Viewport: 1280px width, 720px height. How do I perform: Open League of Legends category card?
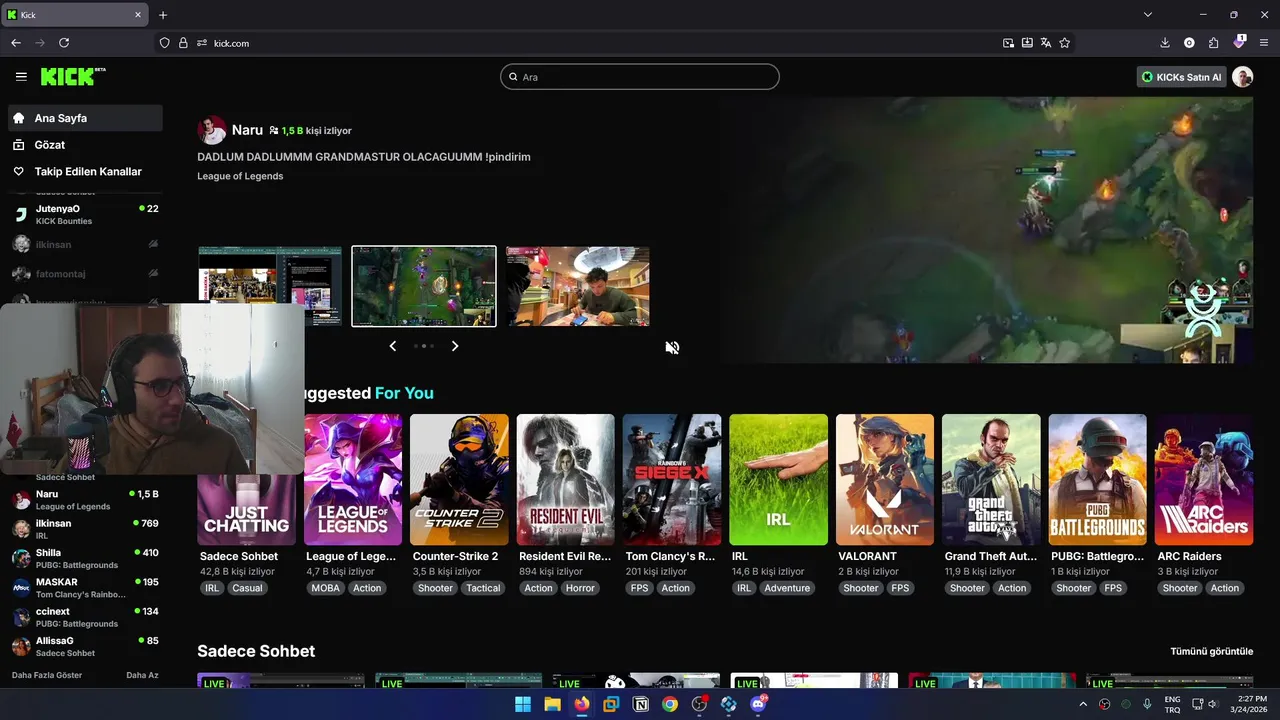pos(353,480)
